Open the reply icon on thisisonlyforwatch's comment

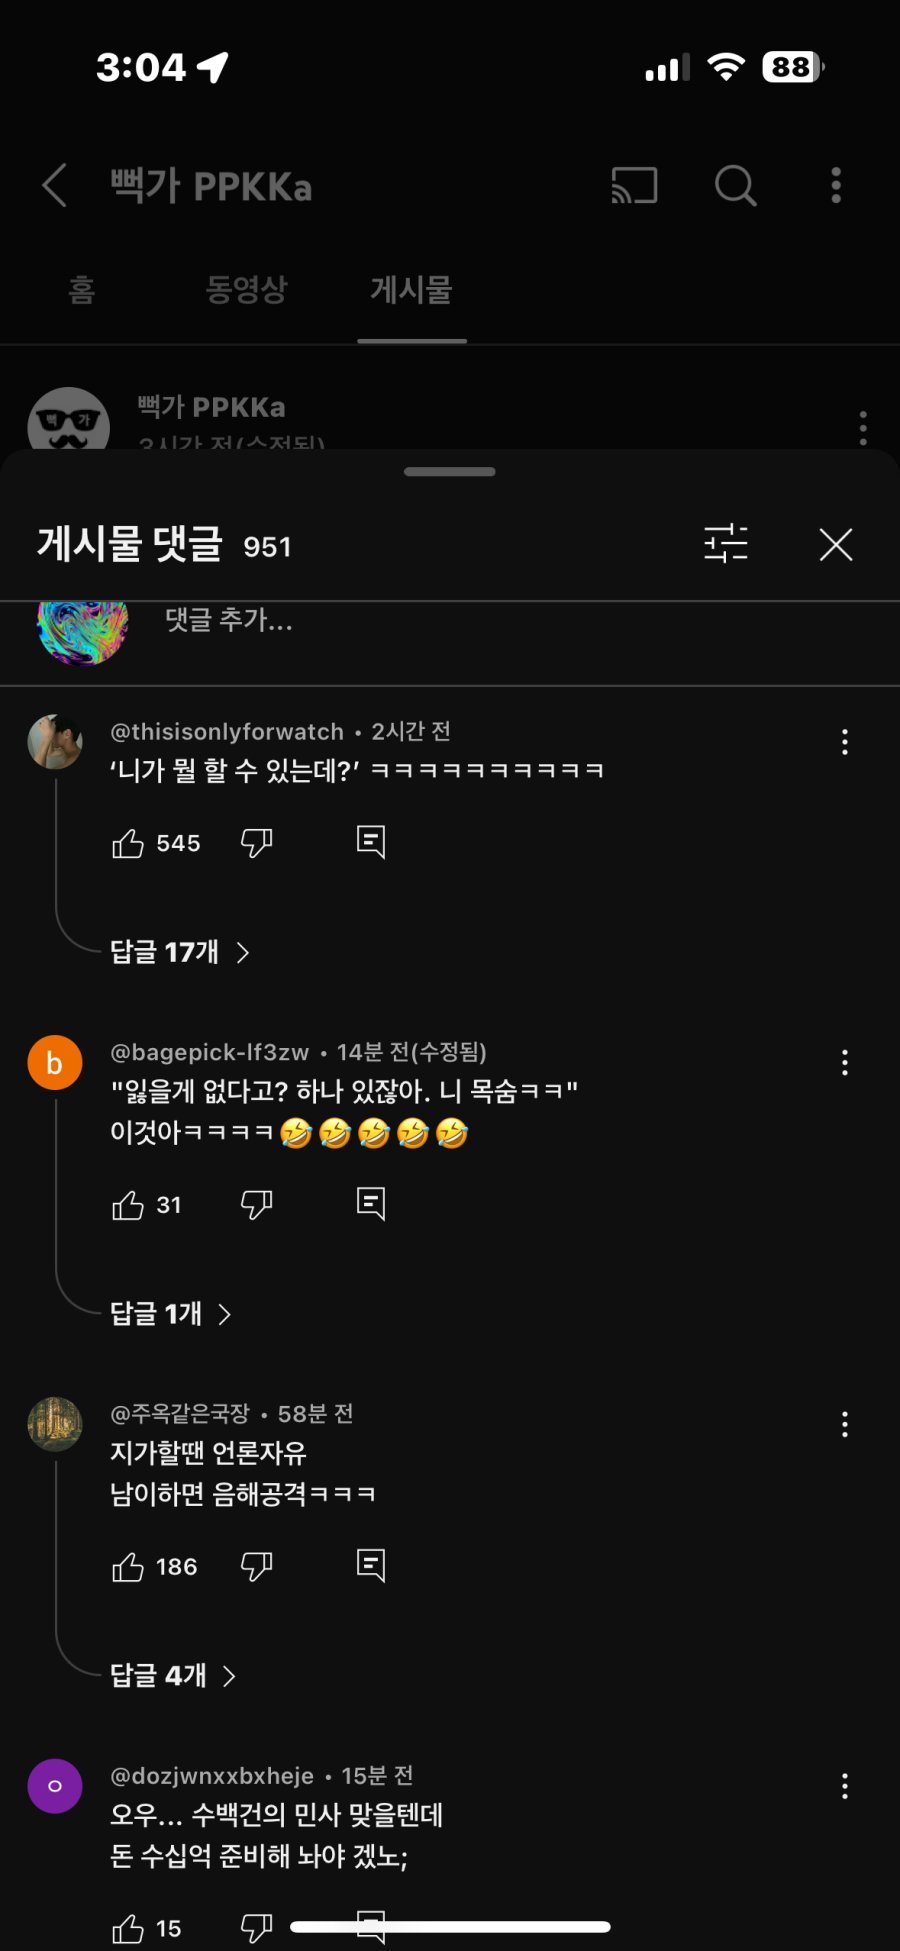click(x=370, y=842)
